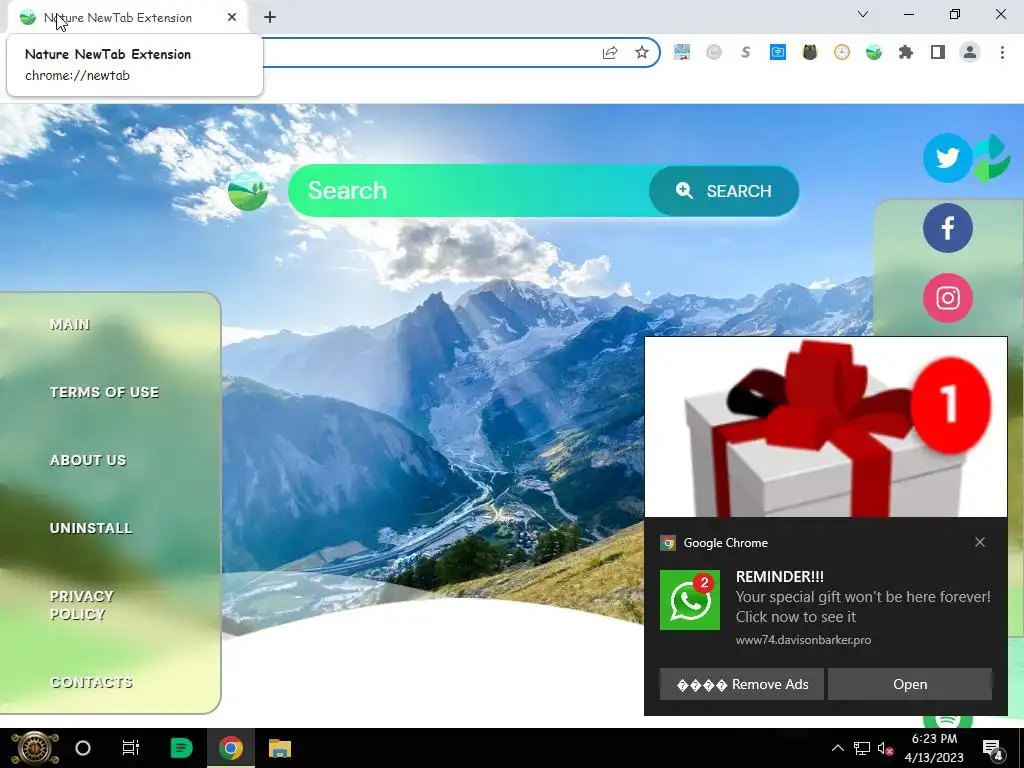This screenshot has width=1024, height=768.
Task: Open MAIN in the left sidebar
Action: click(x=70, y=325)
